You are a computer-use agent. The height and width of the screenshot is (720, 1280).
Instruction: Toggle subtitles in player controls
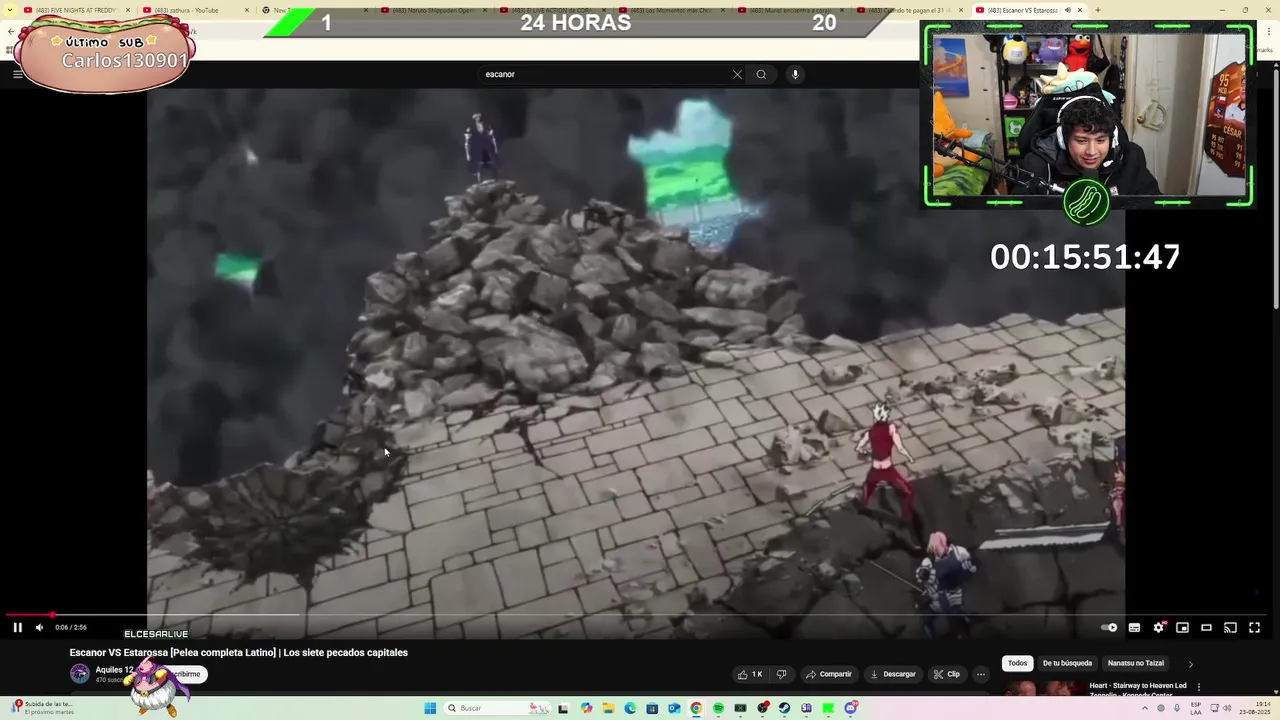(x=1134, y=627)
